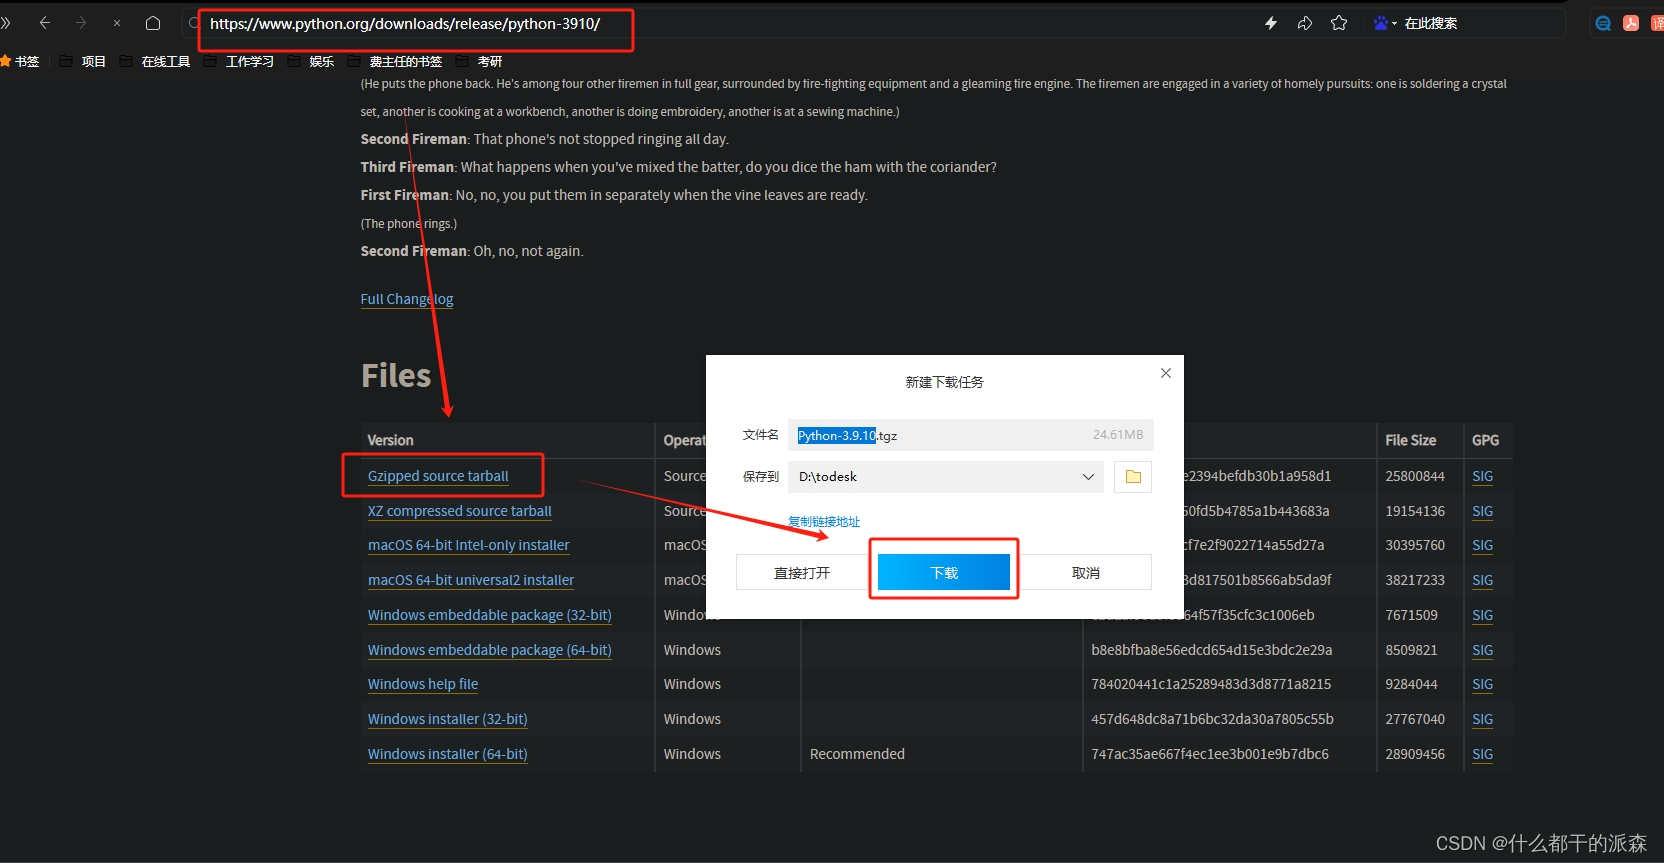The height and width of the screenshot is (863, 1664).
Task: Open the 费主任的书签 bookmark folder
Action: click(395, 62)
